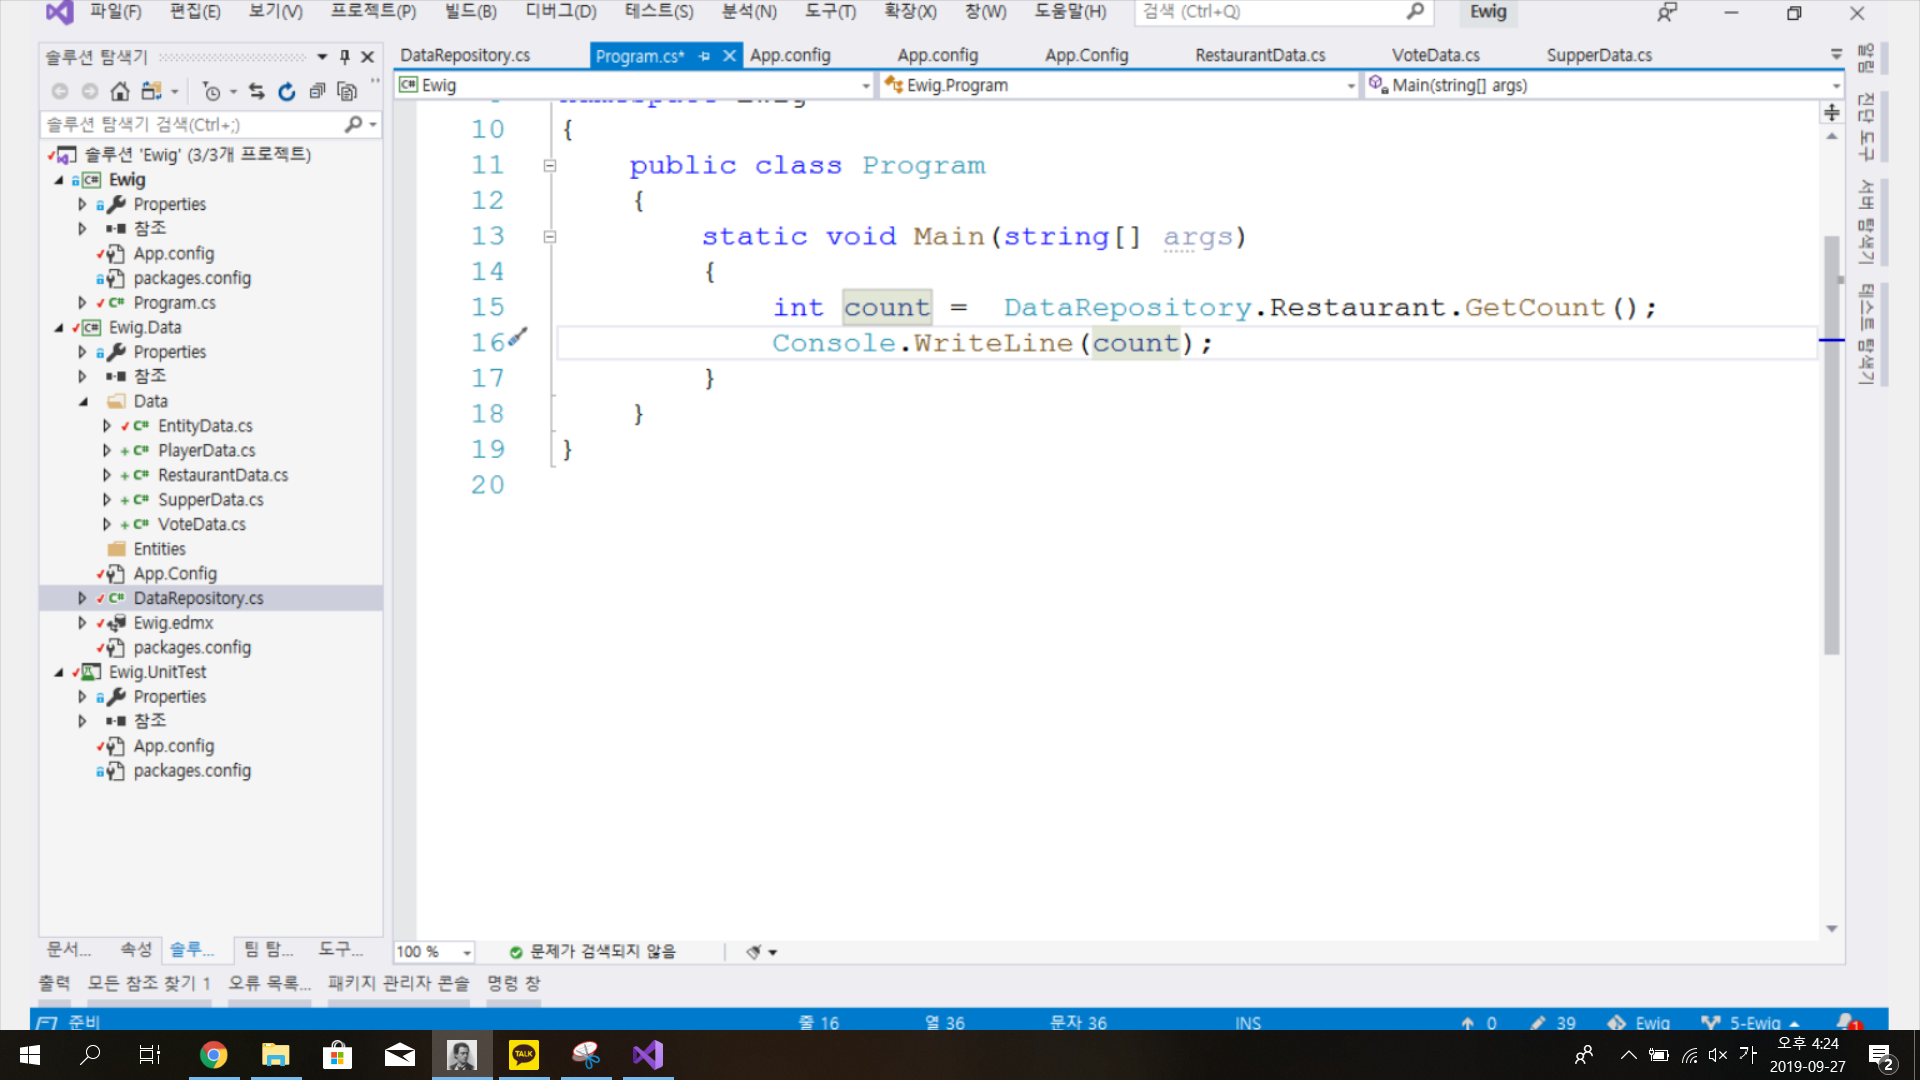Toggle the Solution Explorer auto-hide pin

click(x=345, y=57)
